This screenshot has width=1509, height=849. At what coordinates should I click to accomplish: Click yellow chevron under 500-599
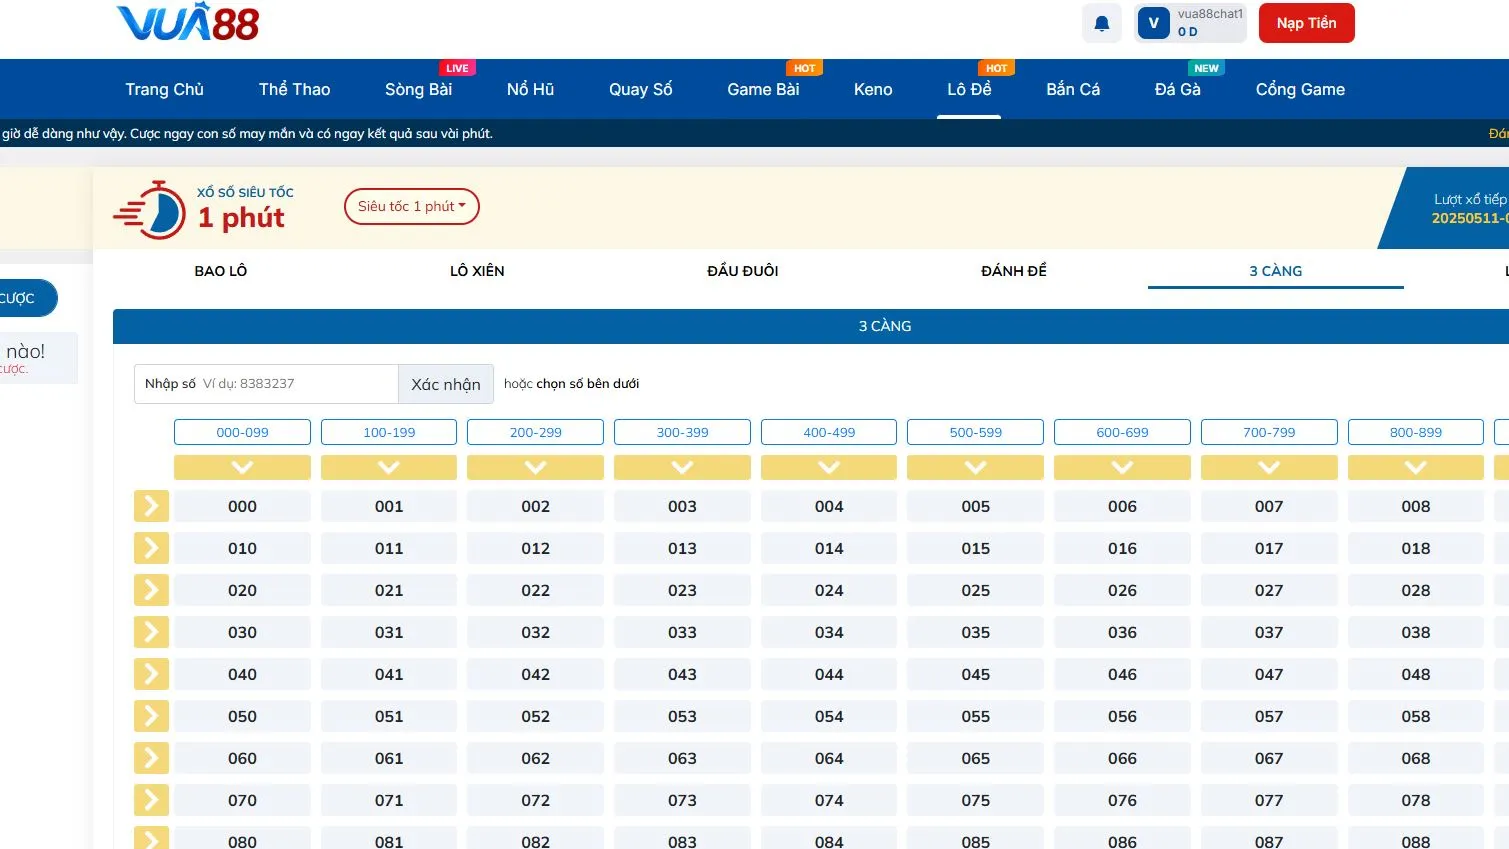pos(975,467)
